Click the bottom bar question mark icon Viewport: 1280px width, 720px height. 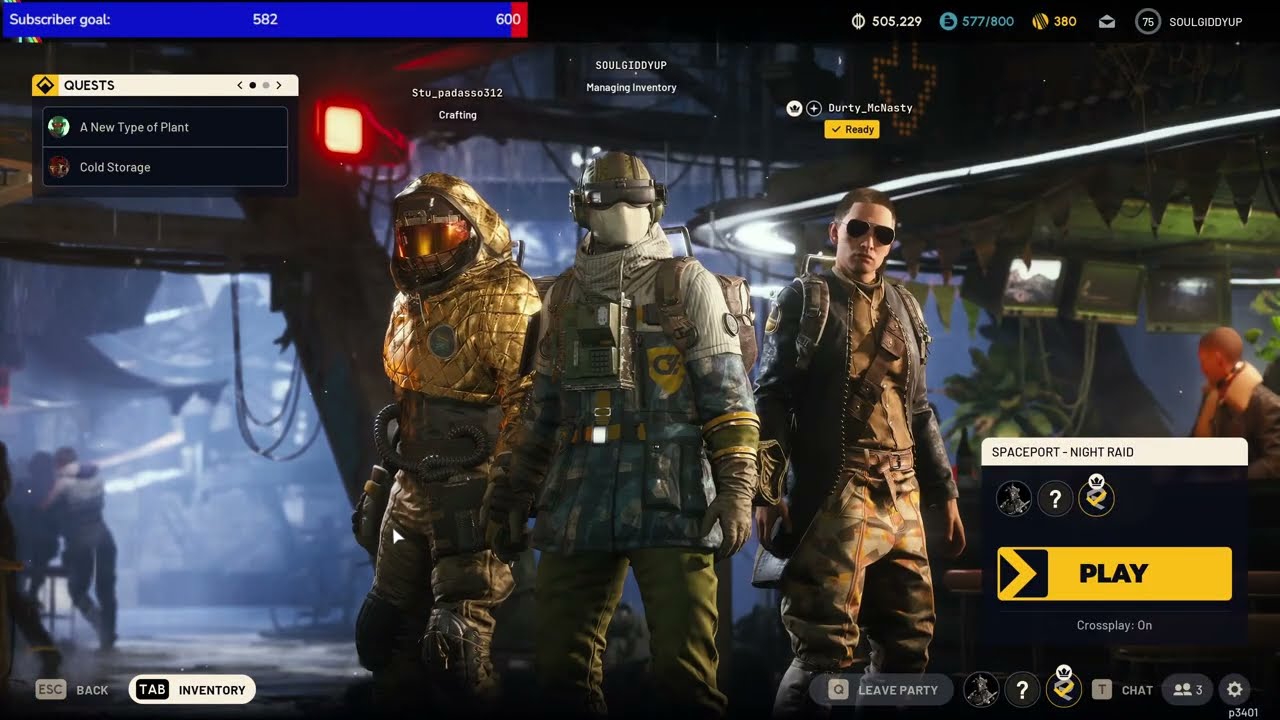pos(1022,689)
